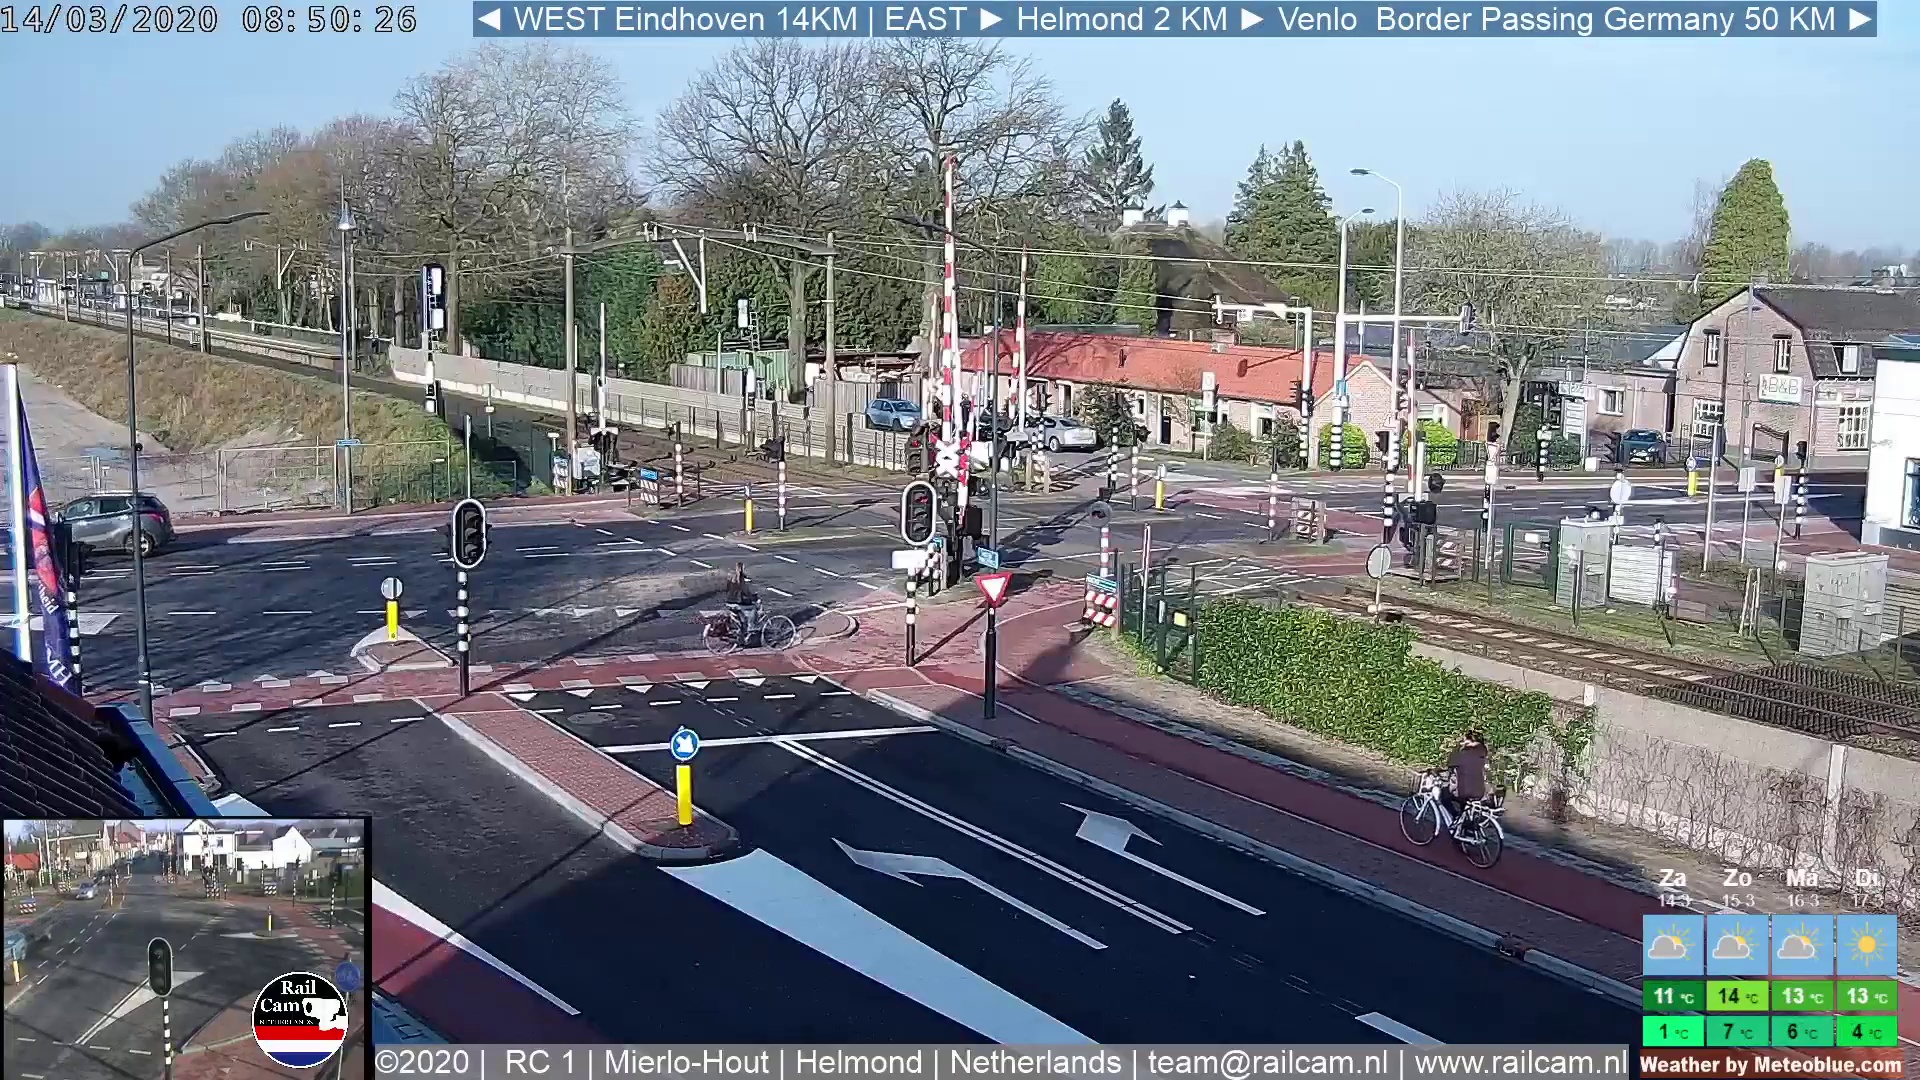
Task: Click Sunday's partly cloudy weather icon
Action: 1736,944
